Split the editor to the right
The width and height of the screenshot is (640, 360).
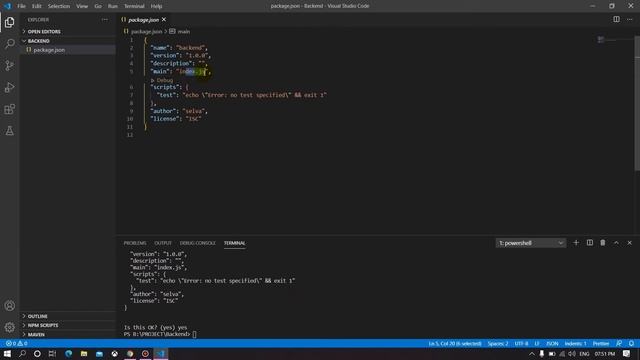616,19
